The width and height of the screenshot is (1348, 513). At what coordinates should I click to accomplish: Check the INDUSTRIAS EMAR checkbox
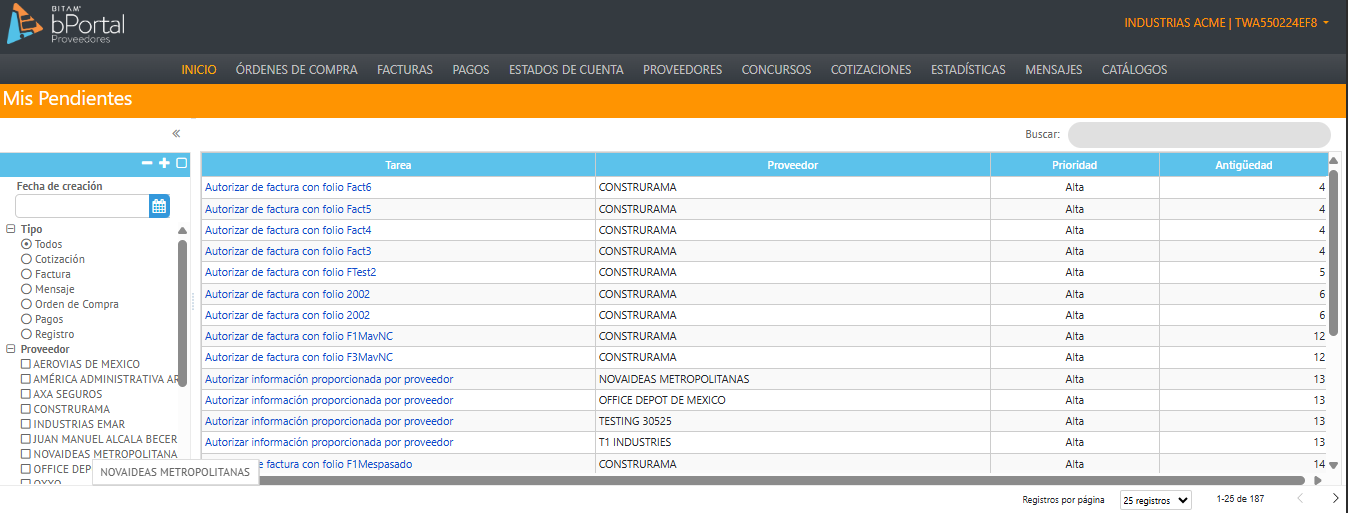pyautogui.click(x=26, y=424)
